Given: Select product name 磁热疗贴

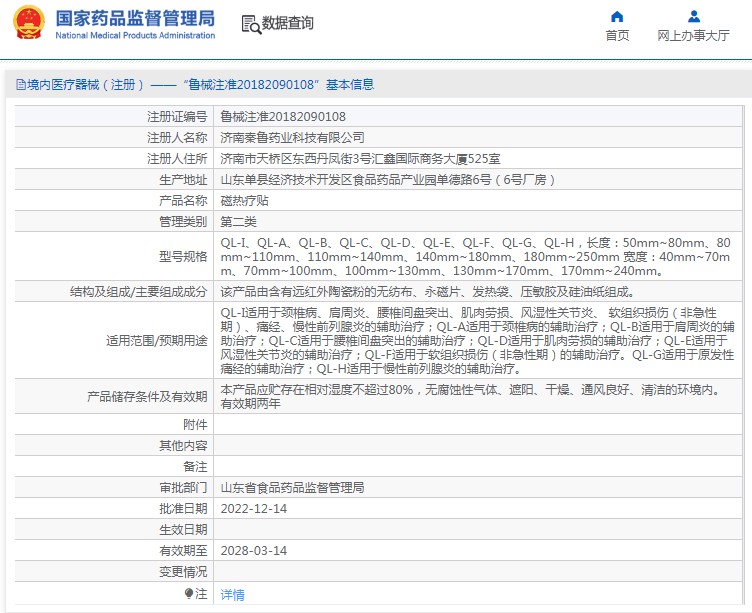Looking at the screenshot, I should (x=244, y=200).
